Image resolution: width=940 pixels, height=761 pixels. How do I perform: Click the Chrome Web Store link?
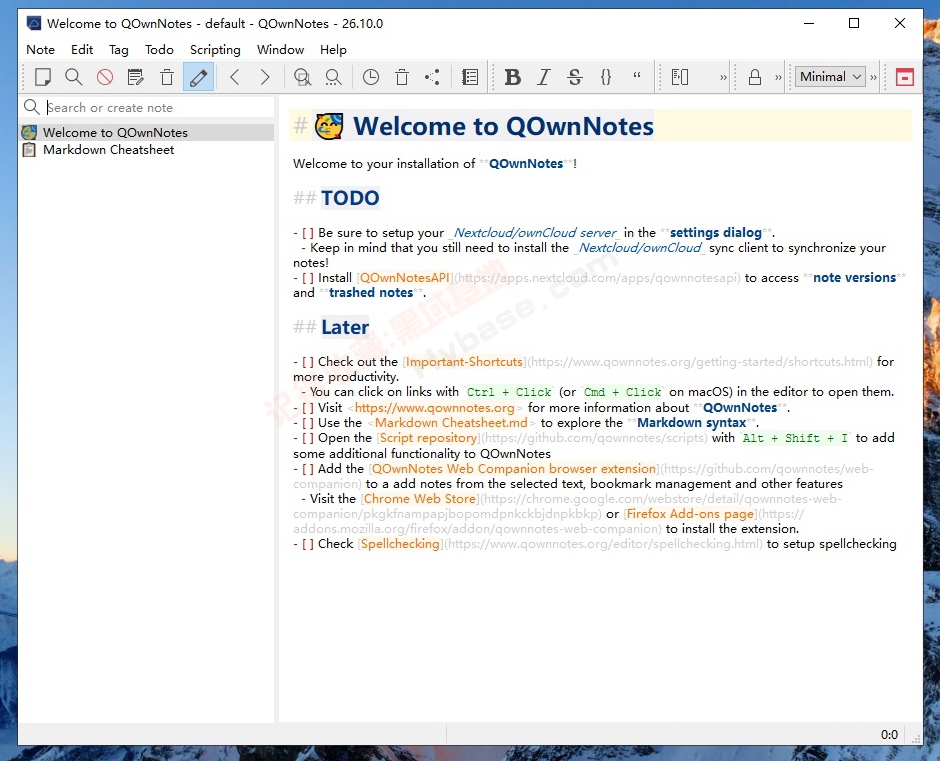420,499
